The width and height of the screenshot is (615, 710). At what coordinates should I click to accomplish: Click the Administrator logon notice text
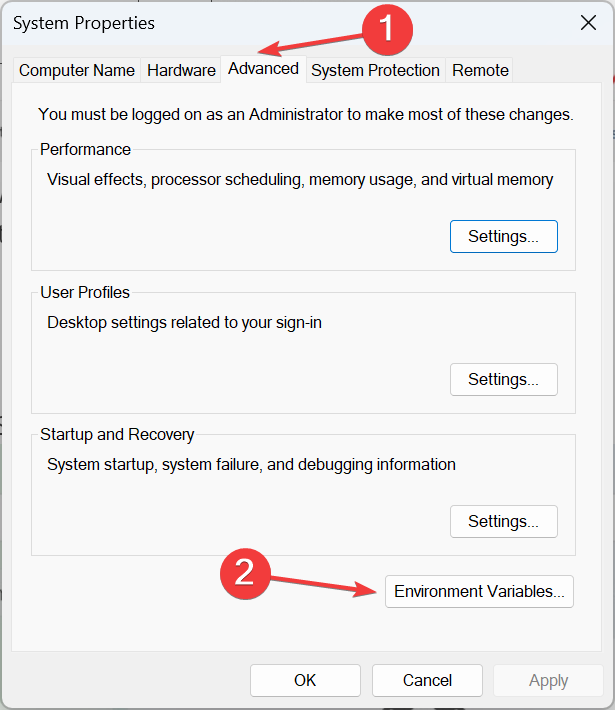click(x=306, y=115)
